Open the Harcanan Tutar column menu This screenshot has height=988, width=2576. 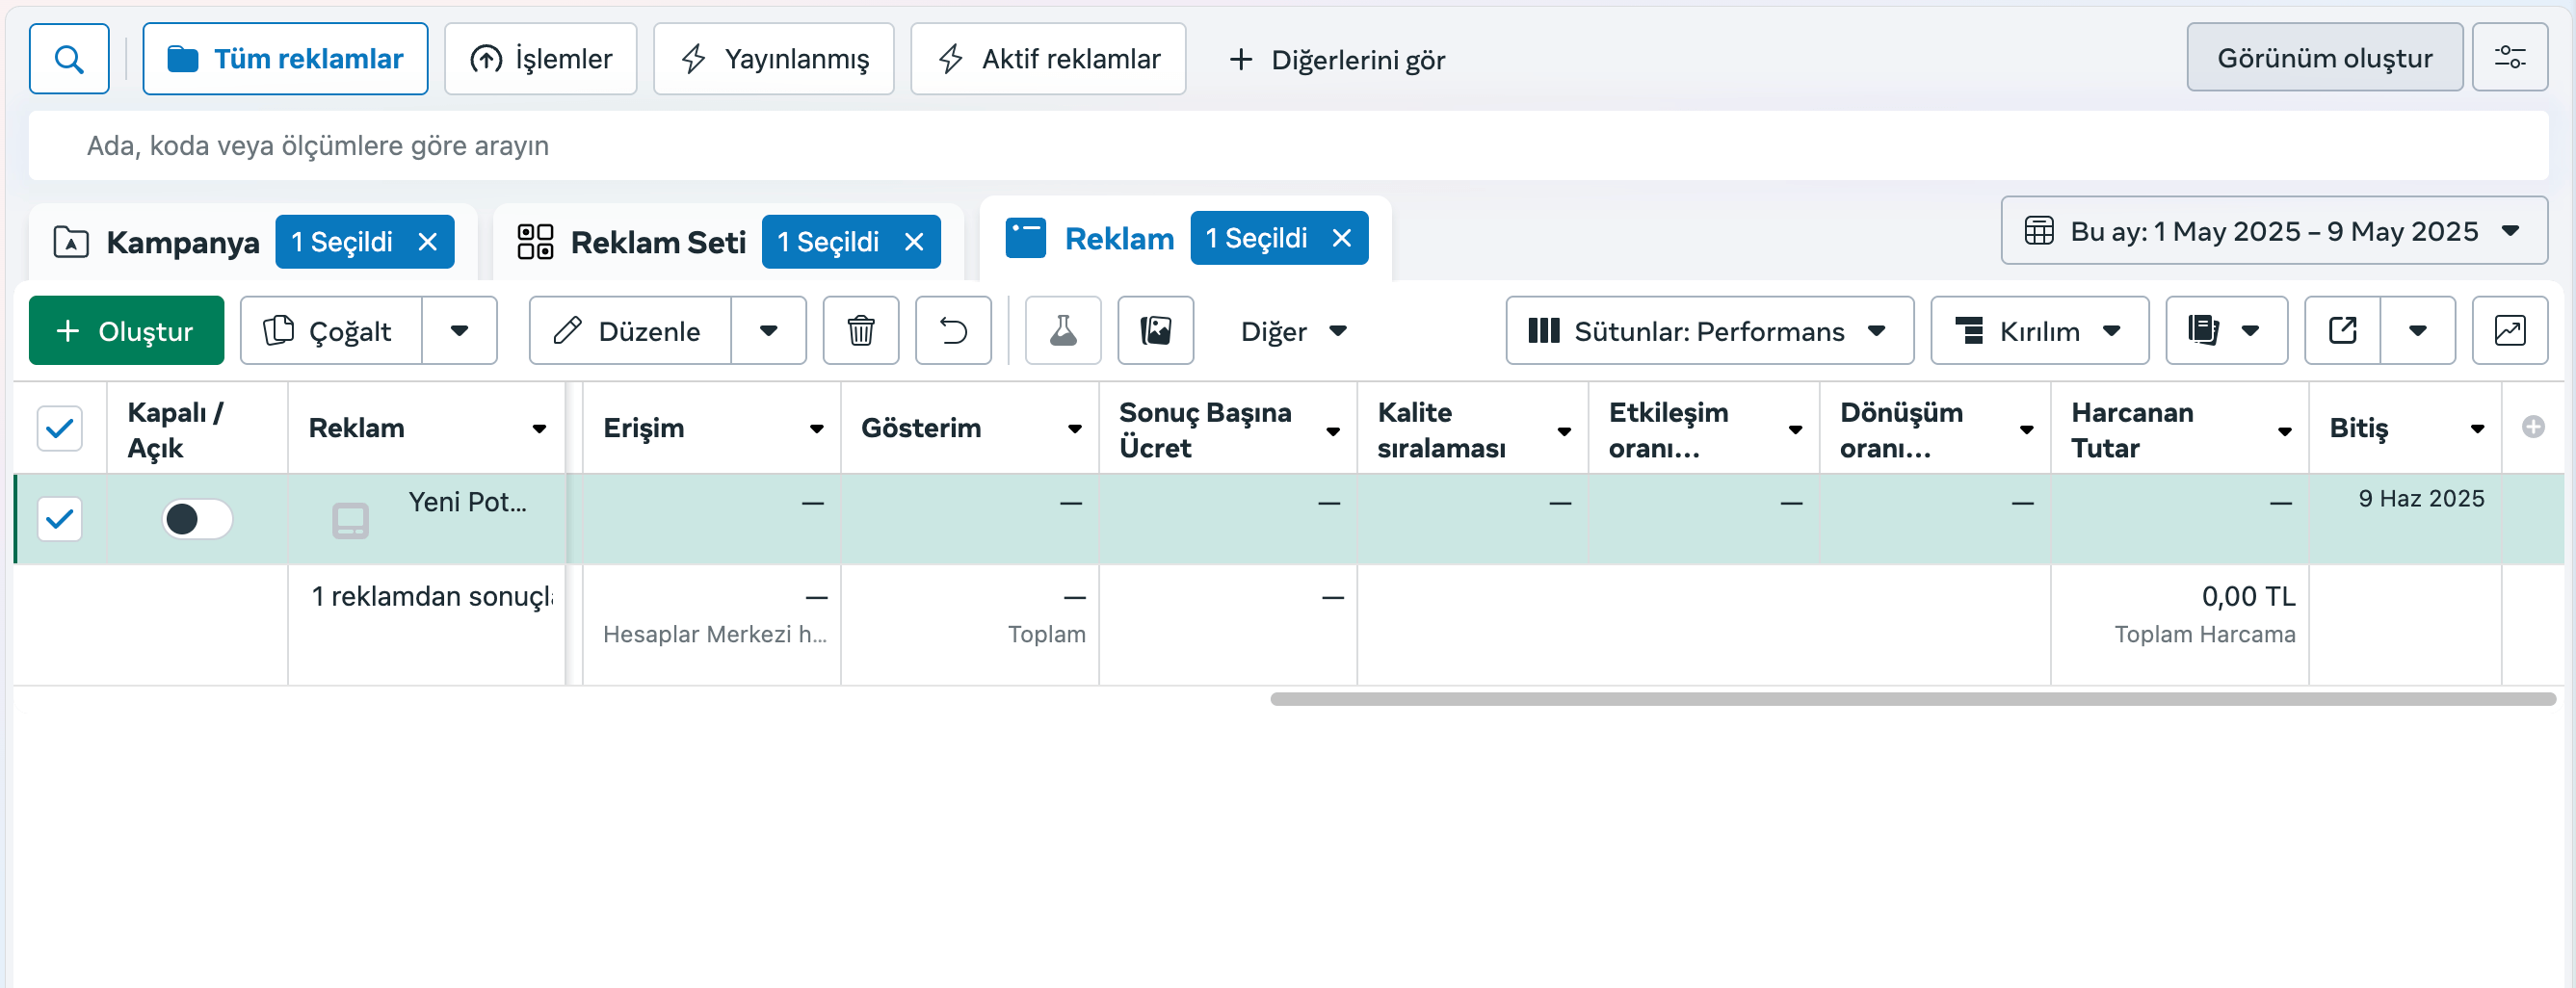(2285, 431)
